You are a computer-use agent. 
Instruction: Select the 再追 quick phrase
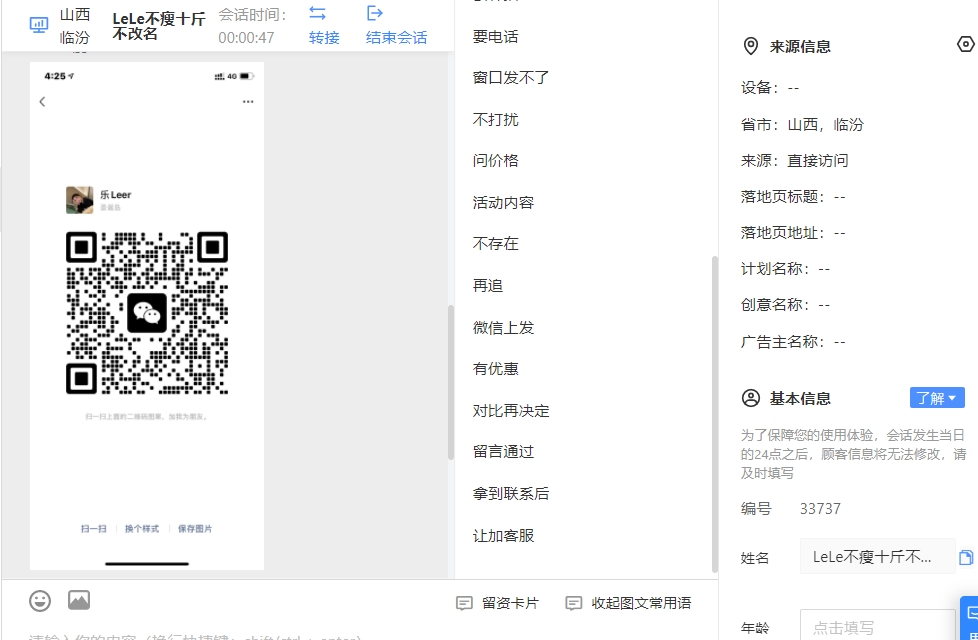tap(488, 286)
